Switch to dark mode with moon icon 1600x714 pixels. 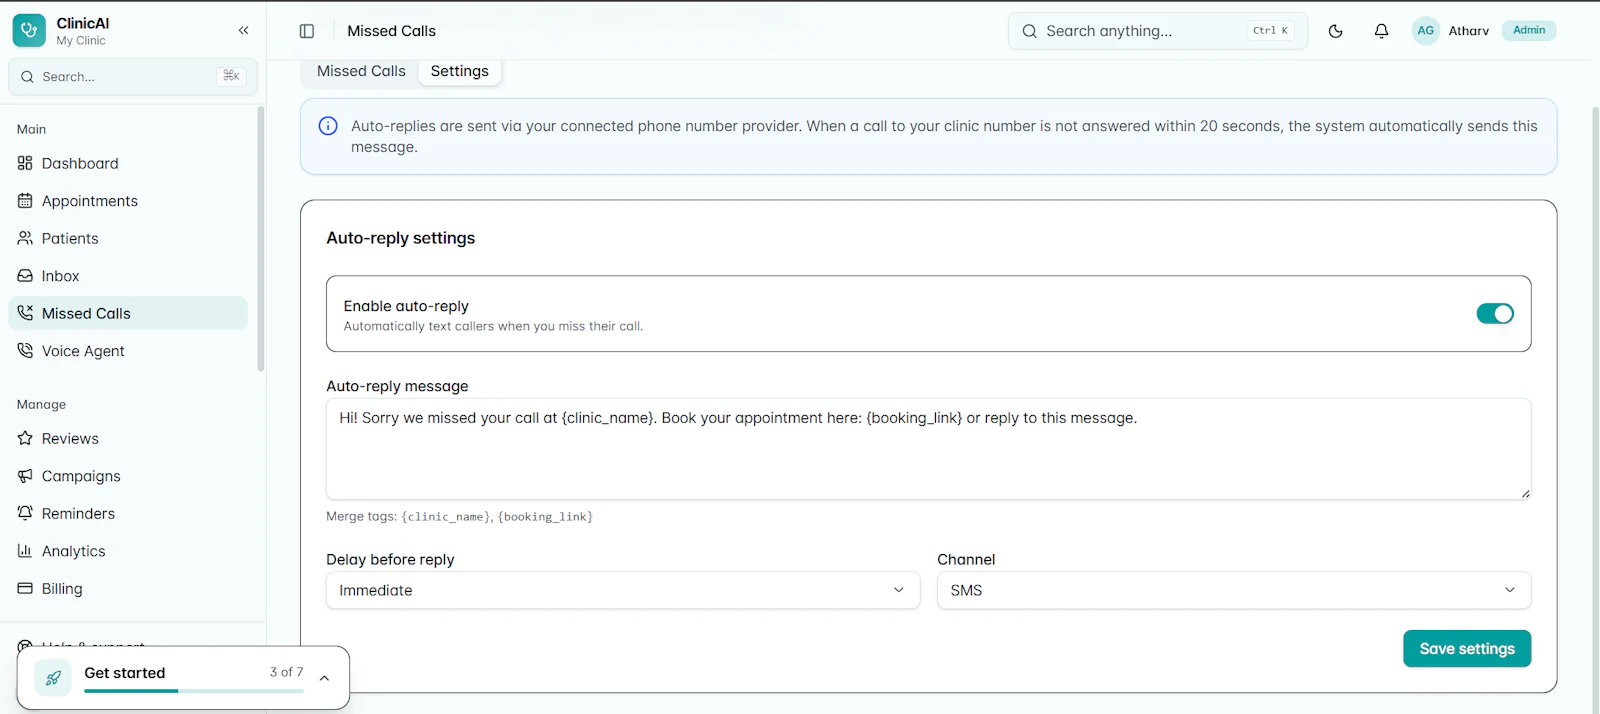(x=1335, y=31)
